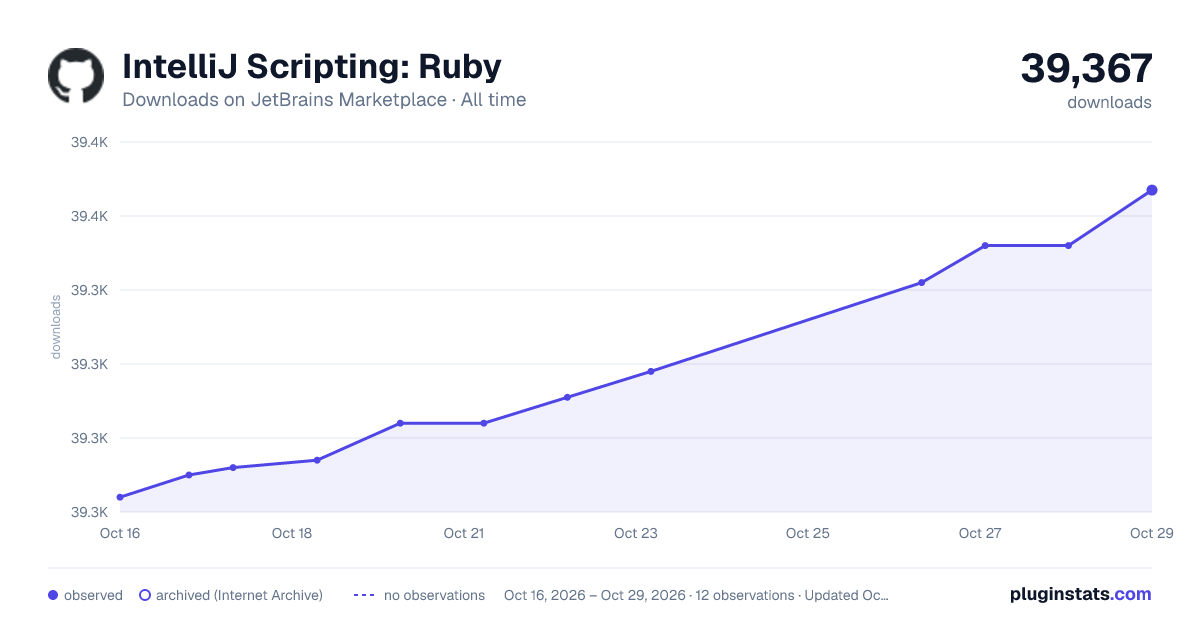Click the vertical 'downloads' axis title

[x=56, y=327]
